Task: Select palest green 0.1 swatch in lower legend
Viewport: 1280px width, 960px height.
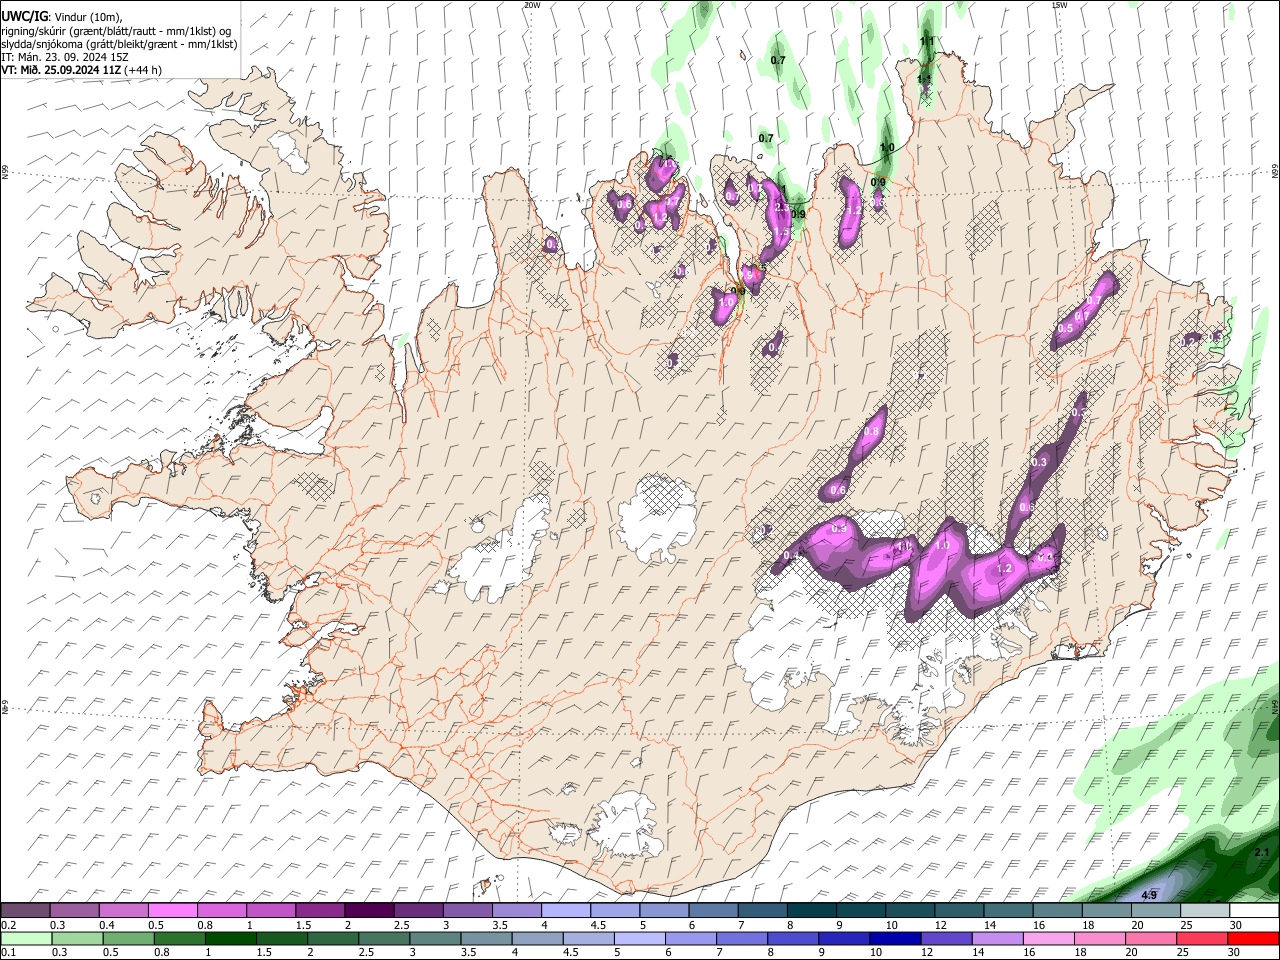Action: (26, 938)
